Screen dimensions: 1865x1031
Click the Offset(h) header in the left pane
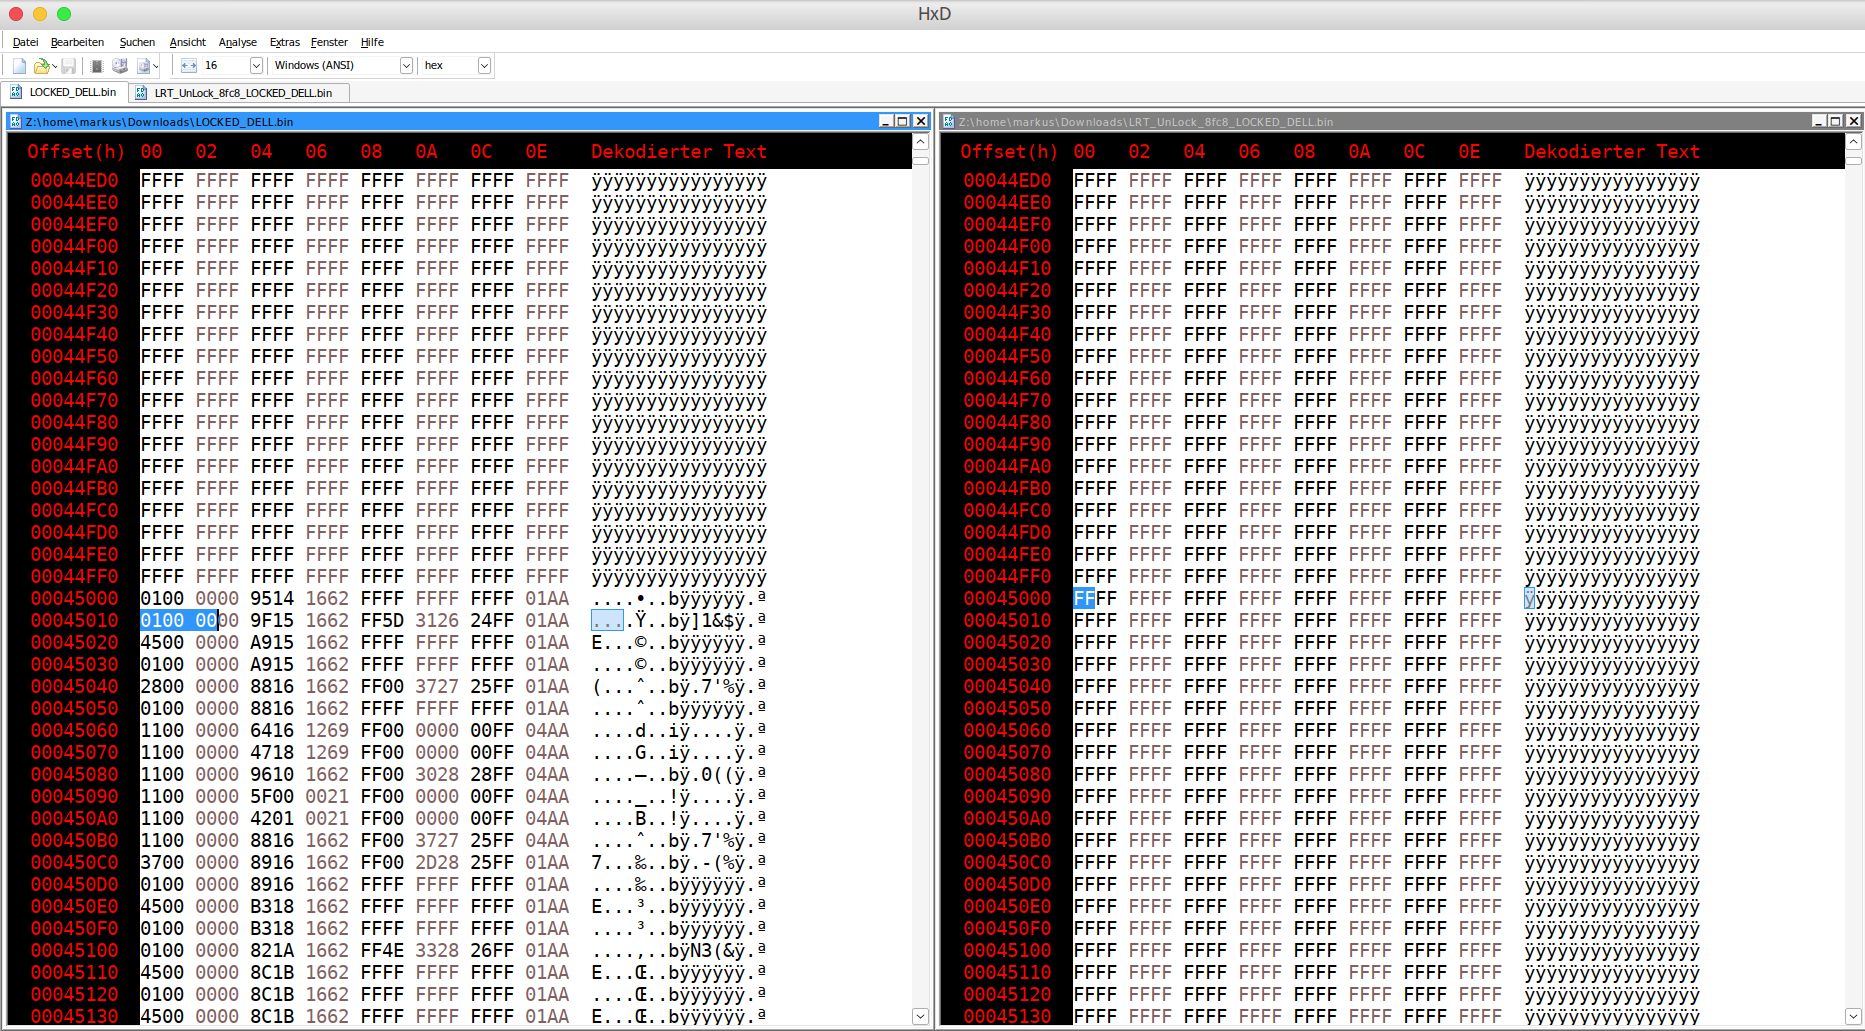(76, 151)
